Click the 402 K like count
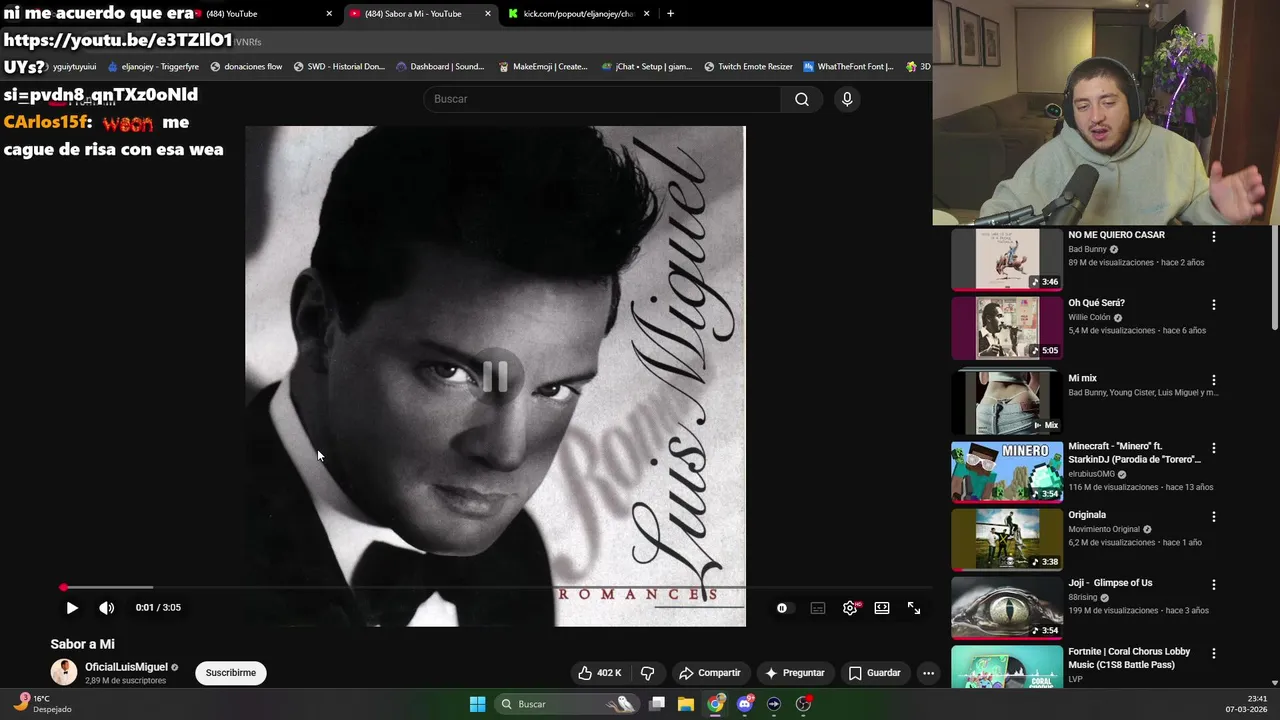The width and height of the screenshot is (1280, 720). [609, 673]
